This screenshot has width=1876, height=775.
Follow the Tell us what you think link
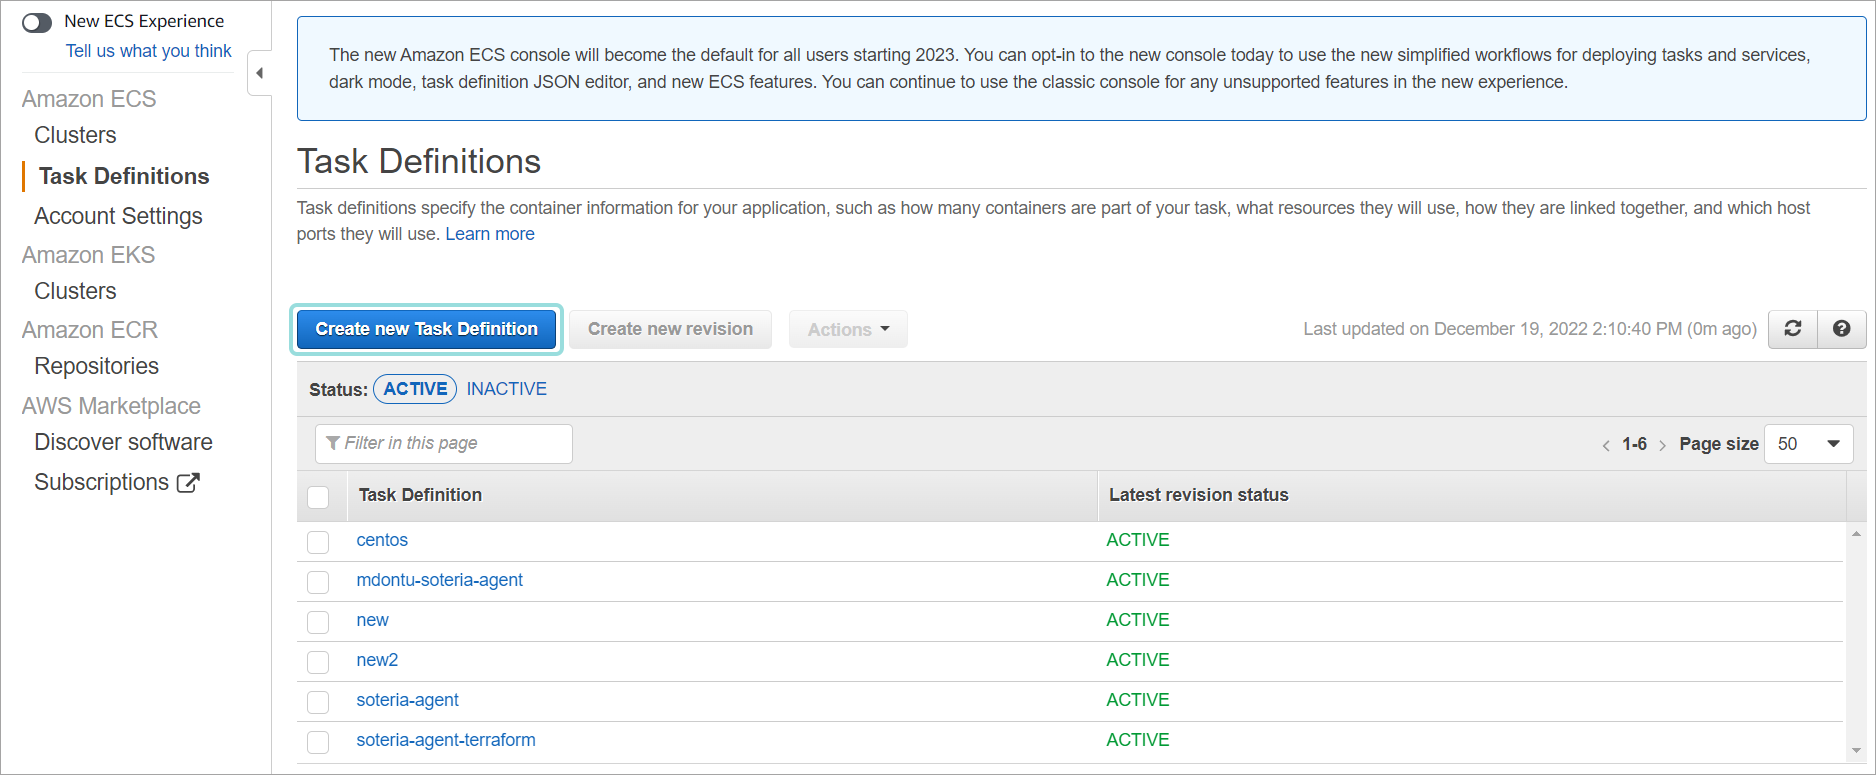tap(148, 51)
